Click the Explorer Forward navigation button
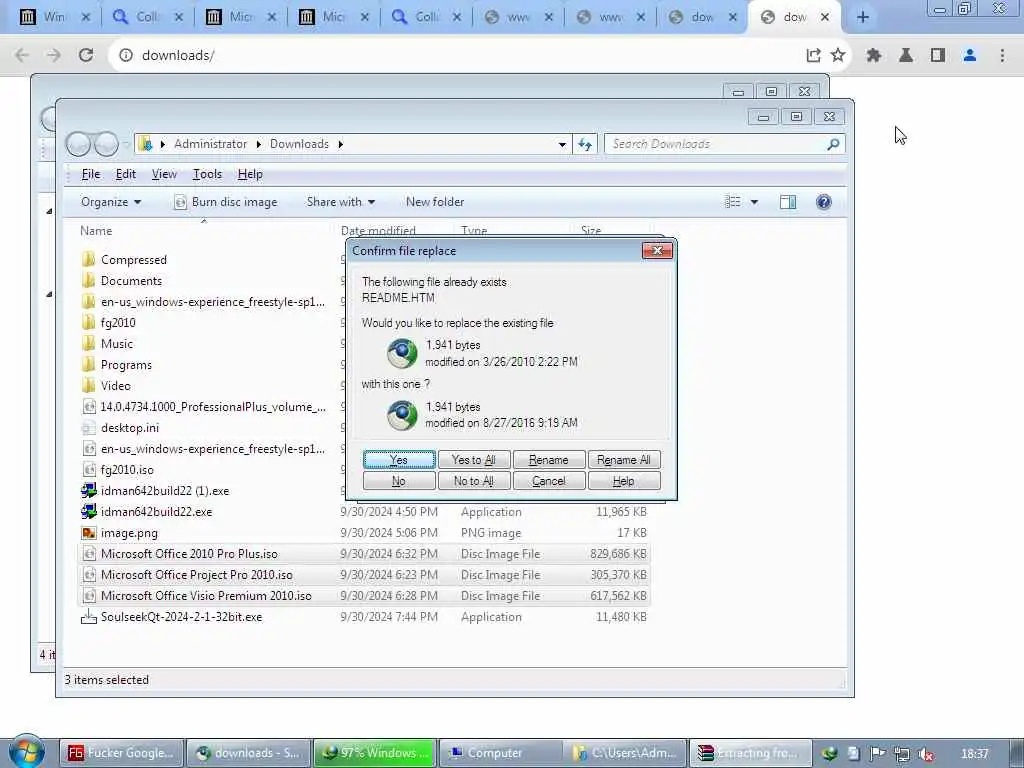The image size is (1024, 768). tap(106, 144)
